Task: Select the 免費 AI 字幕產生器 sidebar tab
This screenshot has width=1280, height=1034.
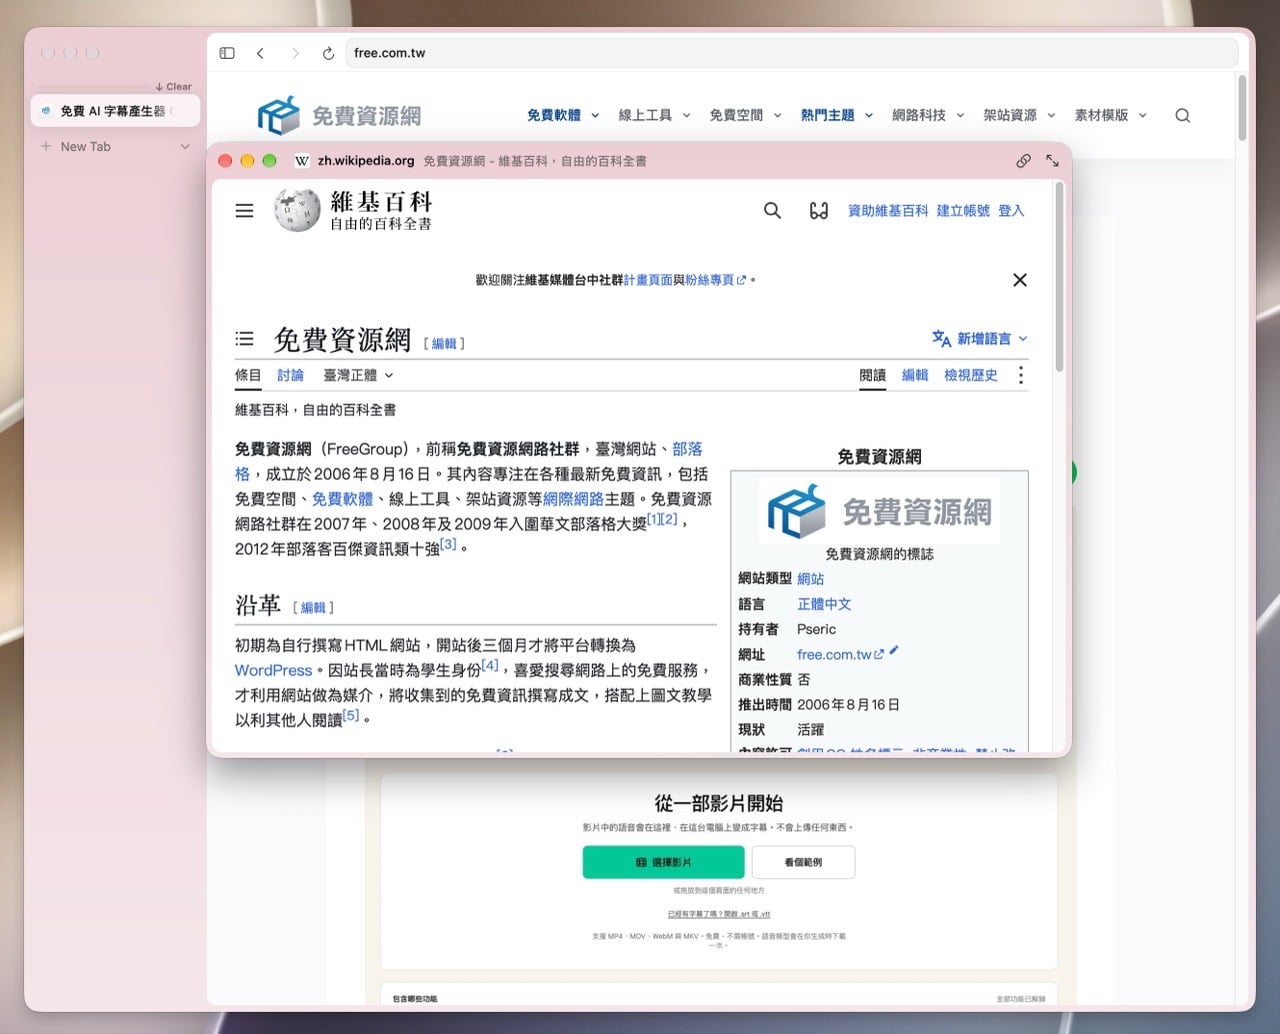Action: click(115, 111)
